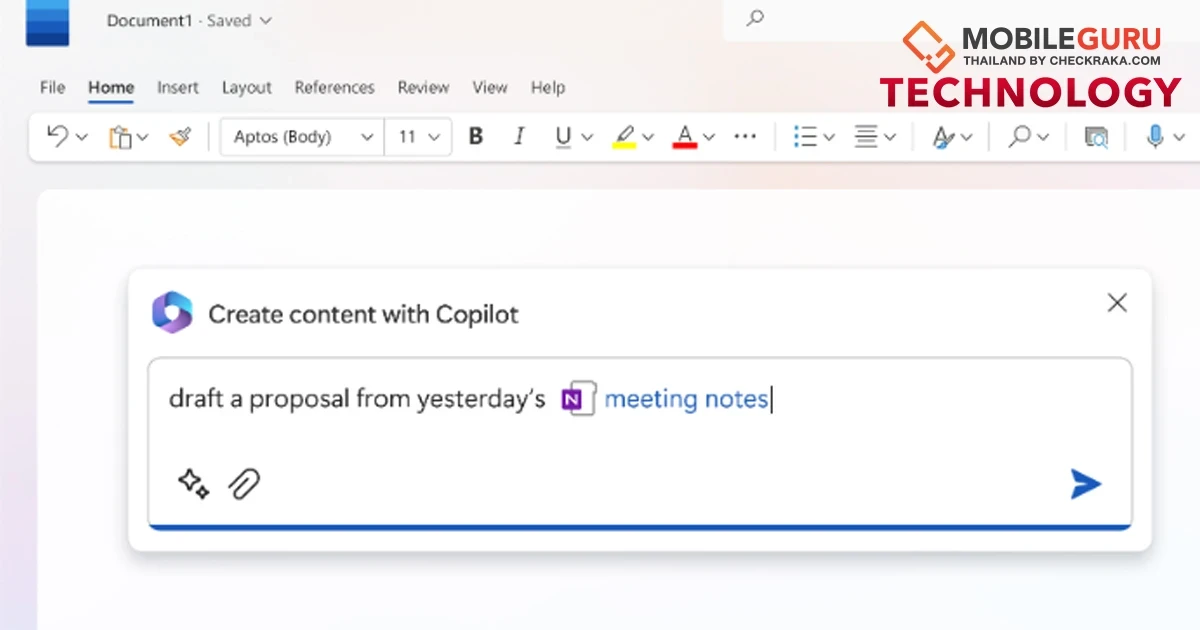Apply underline to selected text
1200x630 pixels.
click(563, 136)
